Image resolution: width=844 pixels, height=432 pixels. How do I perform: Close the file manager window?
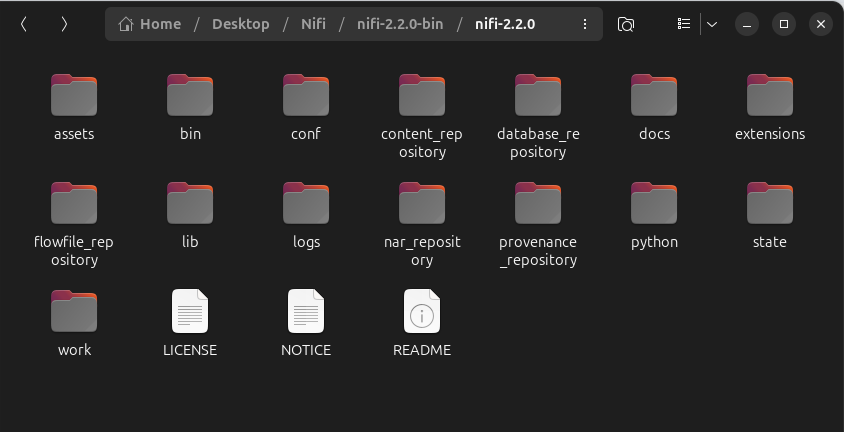click(x=821, y=24)
